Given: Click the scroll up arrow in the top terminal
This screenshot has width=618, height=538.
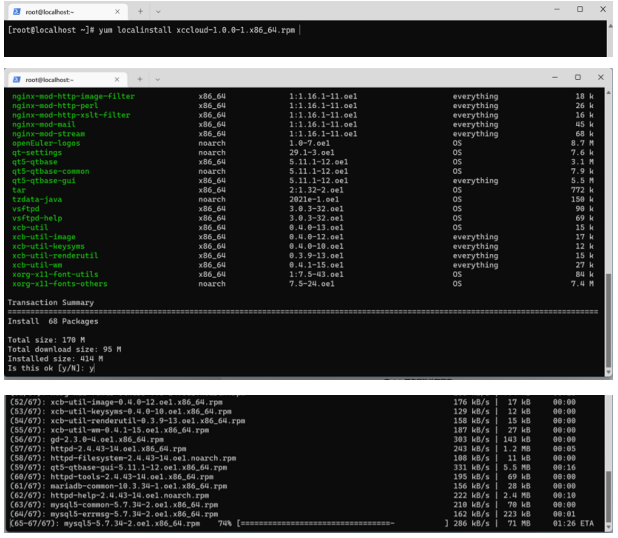Looking at the screenshot, I should click(x=610, y=24).
